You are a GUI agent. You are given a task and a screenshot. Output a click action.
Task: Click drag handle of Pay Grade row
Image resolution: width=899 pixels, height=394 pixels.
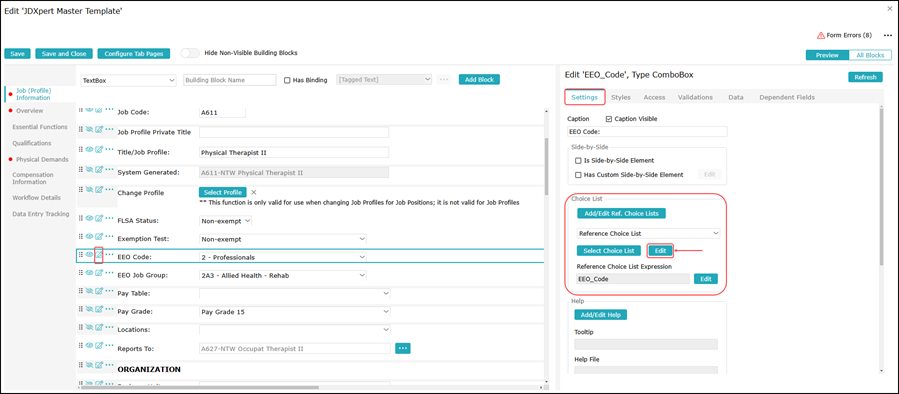[x=81, y=310]
